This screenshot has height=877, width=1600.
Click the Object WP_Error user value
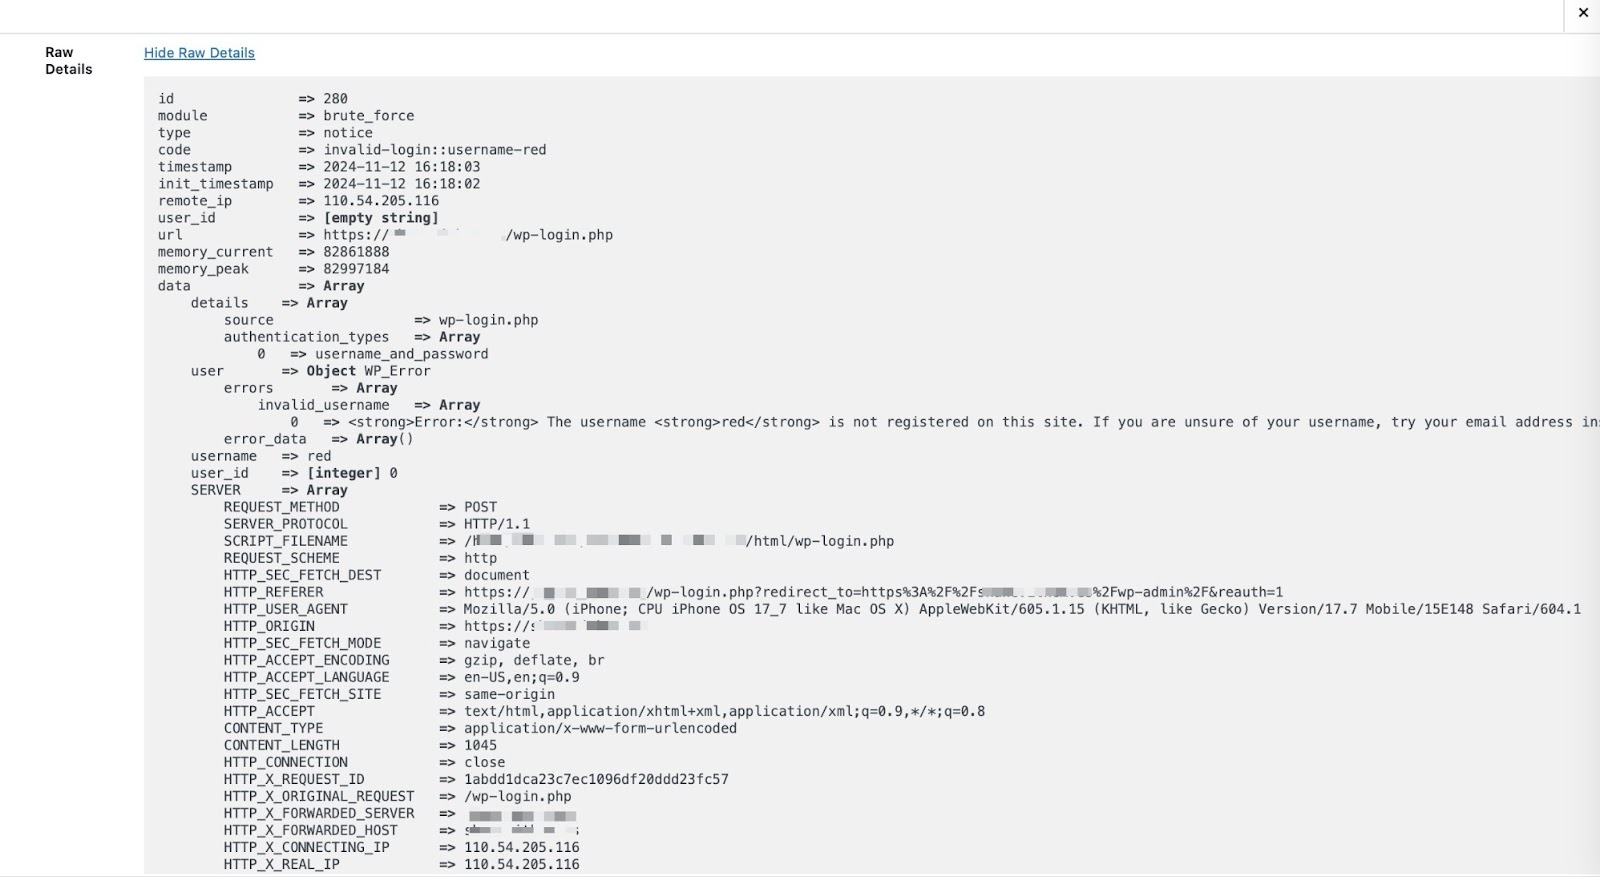pos(368,371)
